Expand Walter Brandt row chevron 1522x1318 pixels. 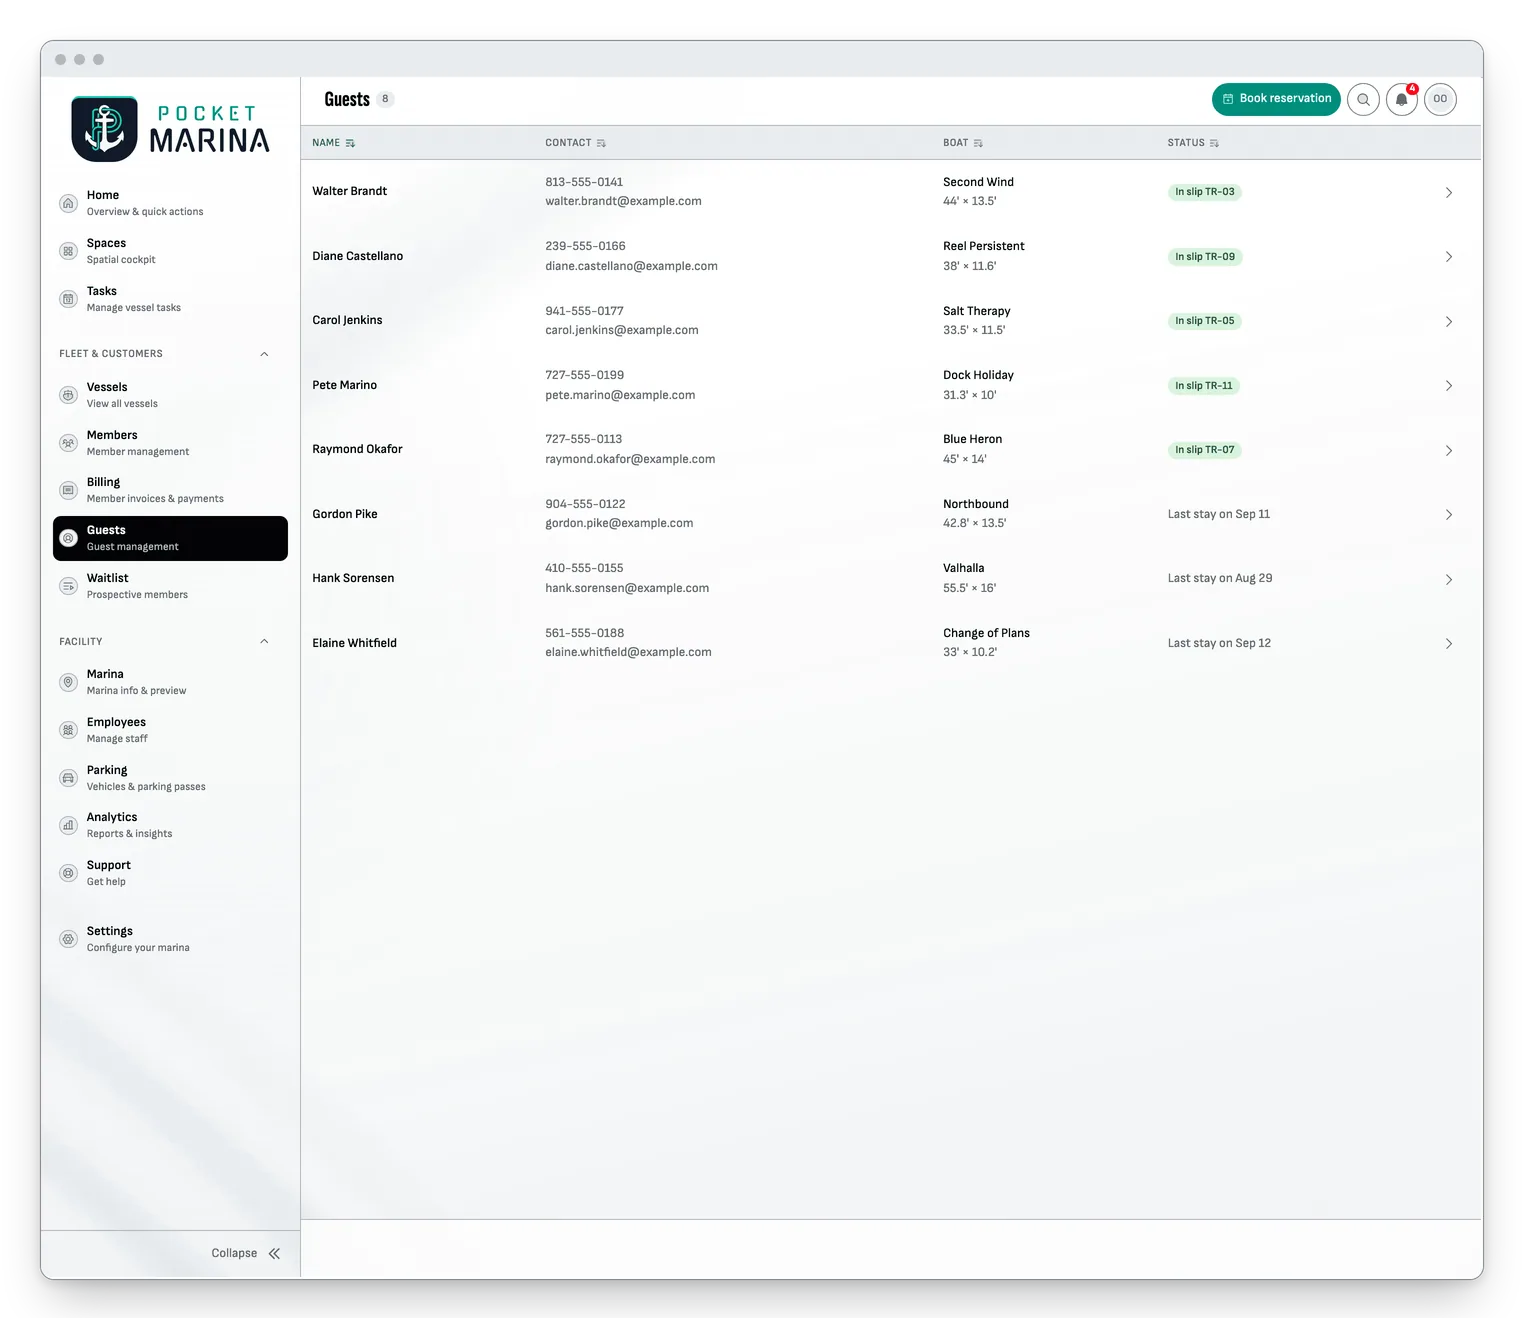pyautogui.click(x=1449, y=192)
